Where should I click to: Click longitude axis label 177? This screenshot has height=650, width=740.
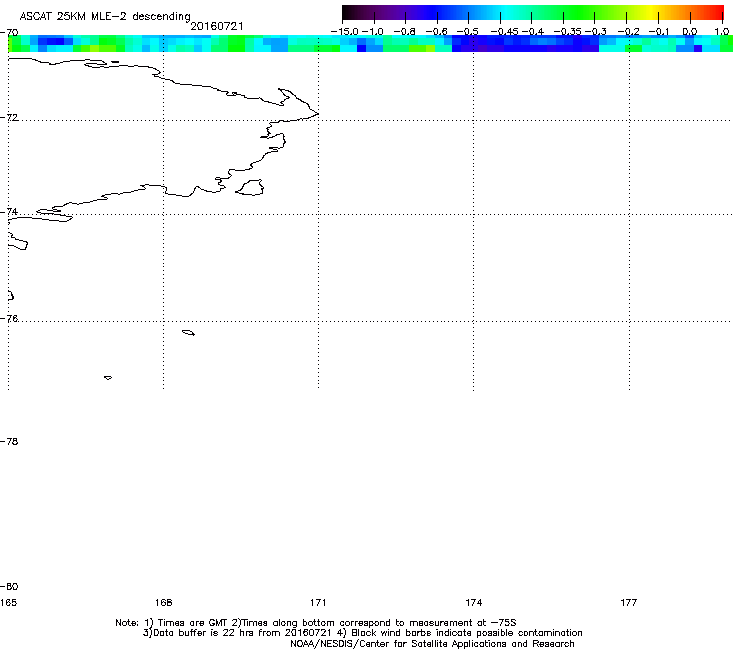[x=629, y=602]
